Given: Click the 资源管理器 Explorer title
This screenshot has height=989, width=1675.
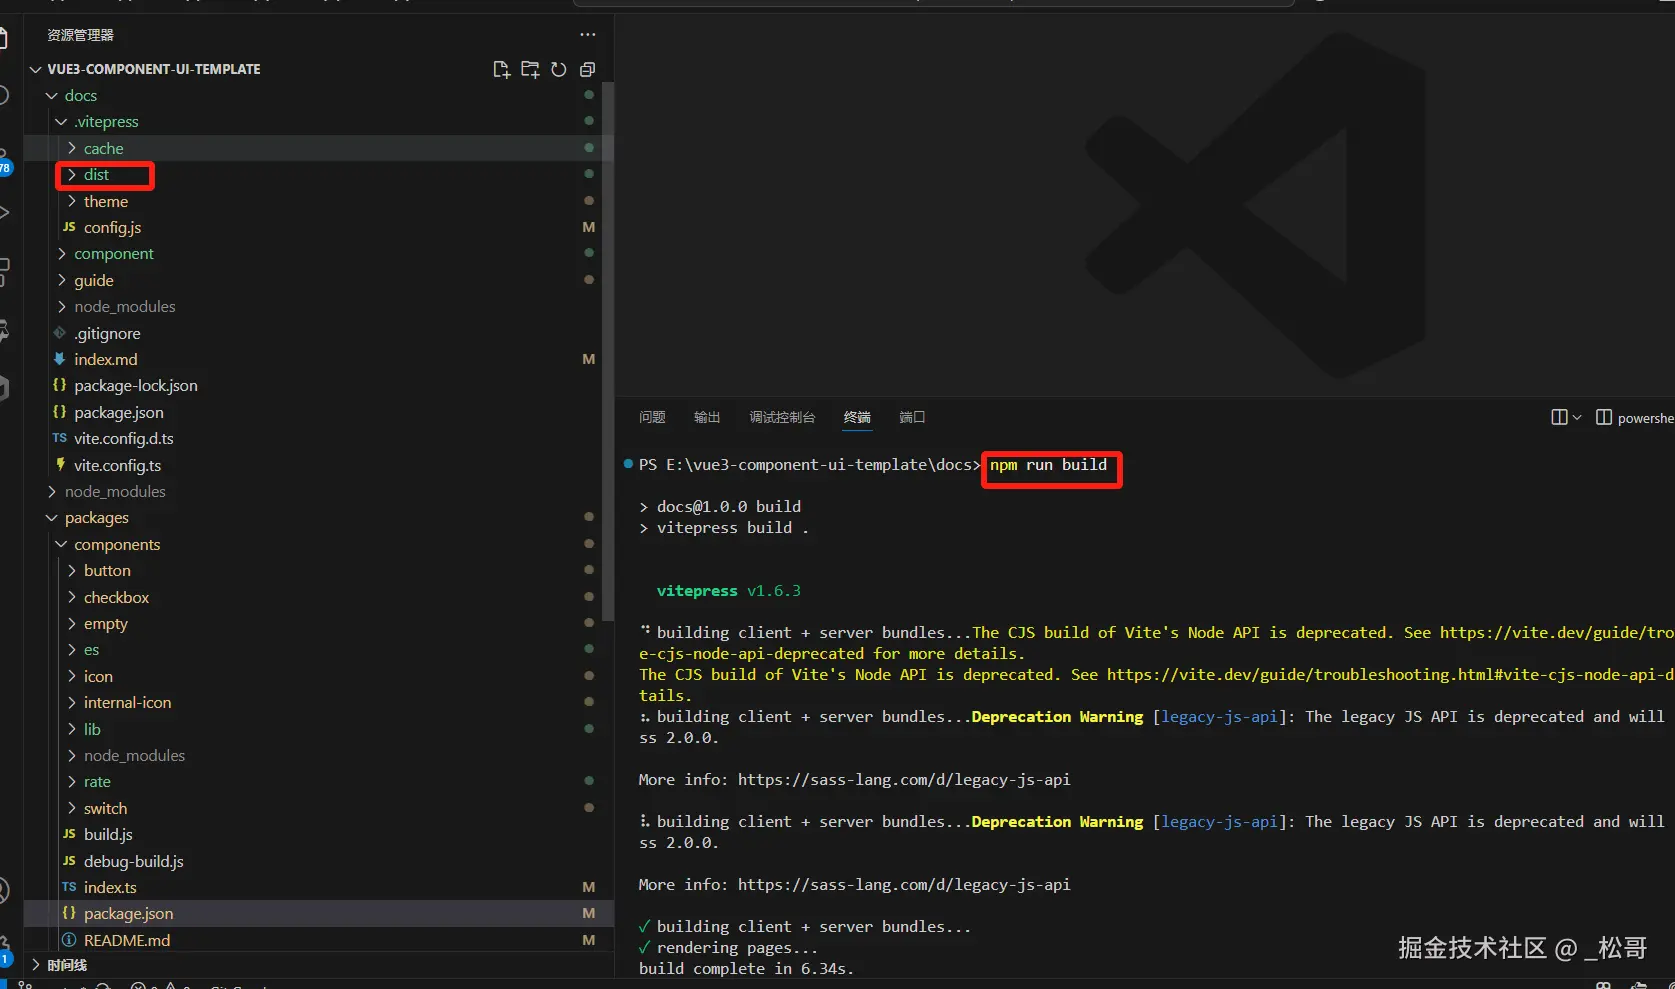Looking at the screenshot, I should (x=81, y=35).
